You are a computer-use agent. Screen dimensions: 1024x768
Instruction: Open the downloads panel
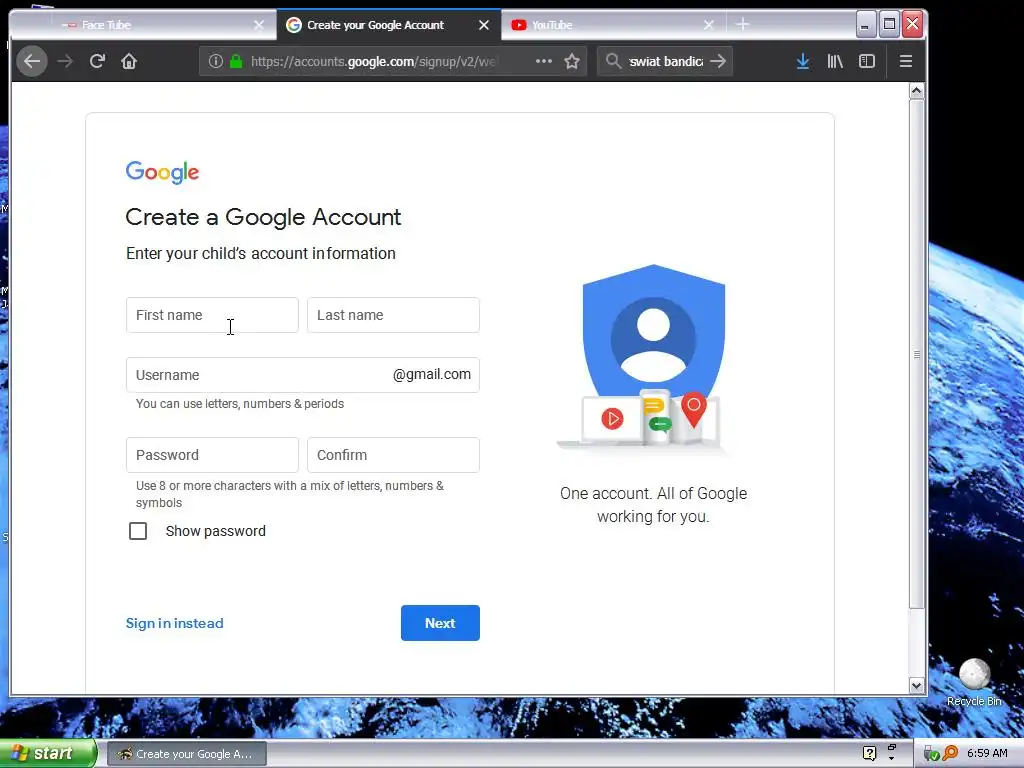(803, 61)
